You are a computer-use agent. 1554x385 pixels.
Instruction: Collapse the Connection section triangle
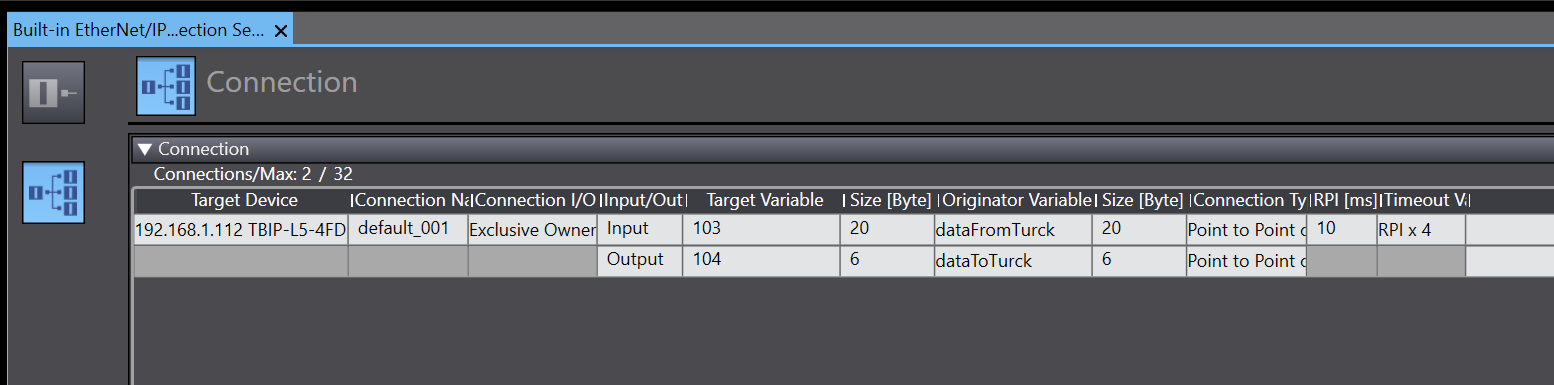point(144,149)
